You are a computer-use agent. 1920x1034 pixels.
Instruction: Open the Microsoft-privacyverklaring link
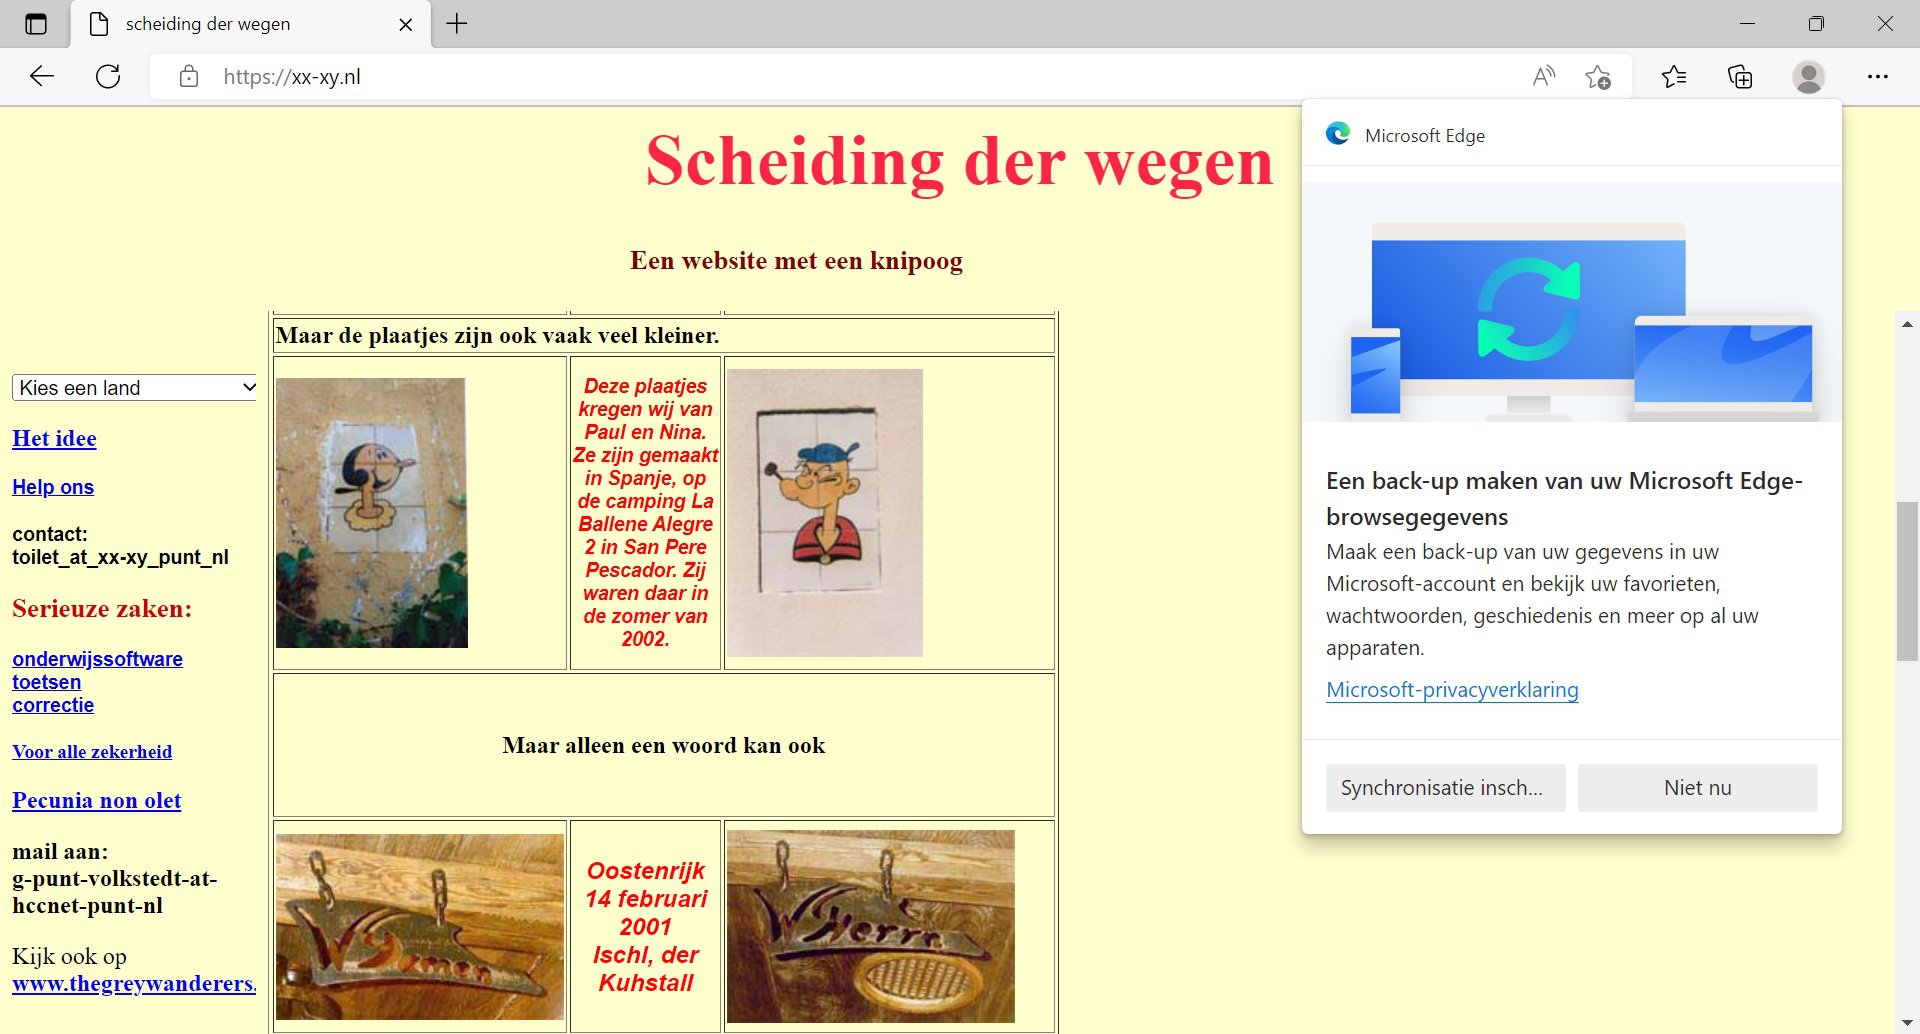[1452, 690]
